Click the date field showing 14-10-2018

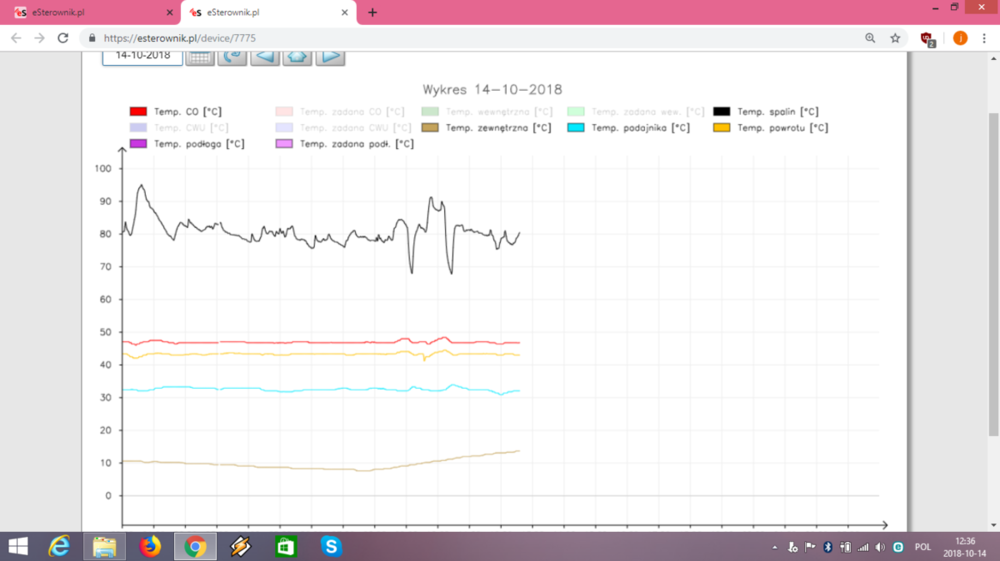click(x=142, y=55)
